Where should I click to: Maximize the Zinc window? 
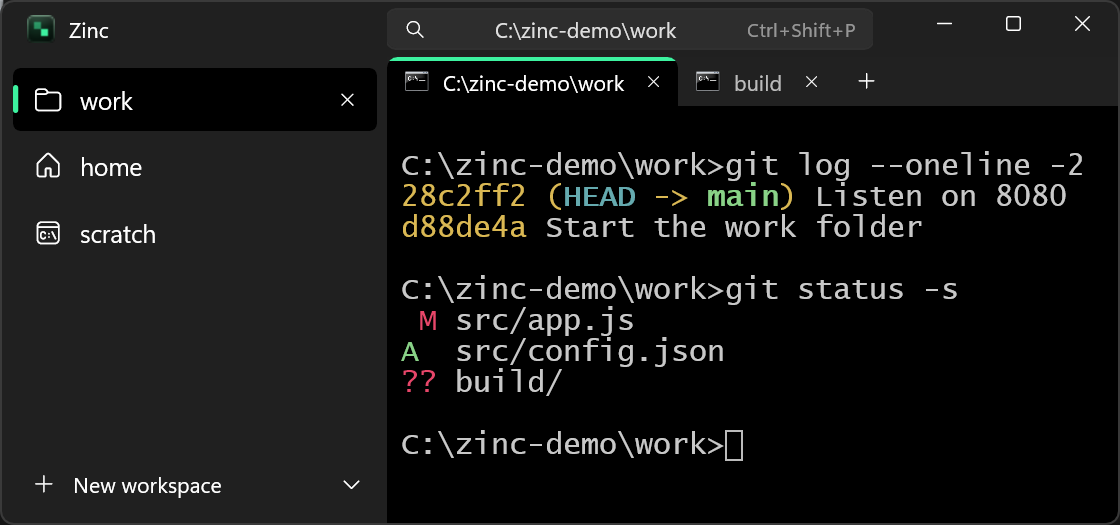(x=1013, y=24)
